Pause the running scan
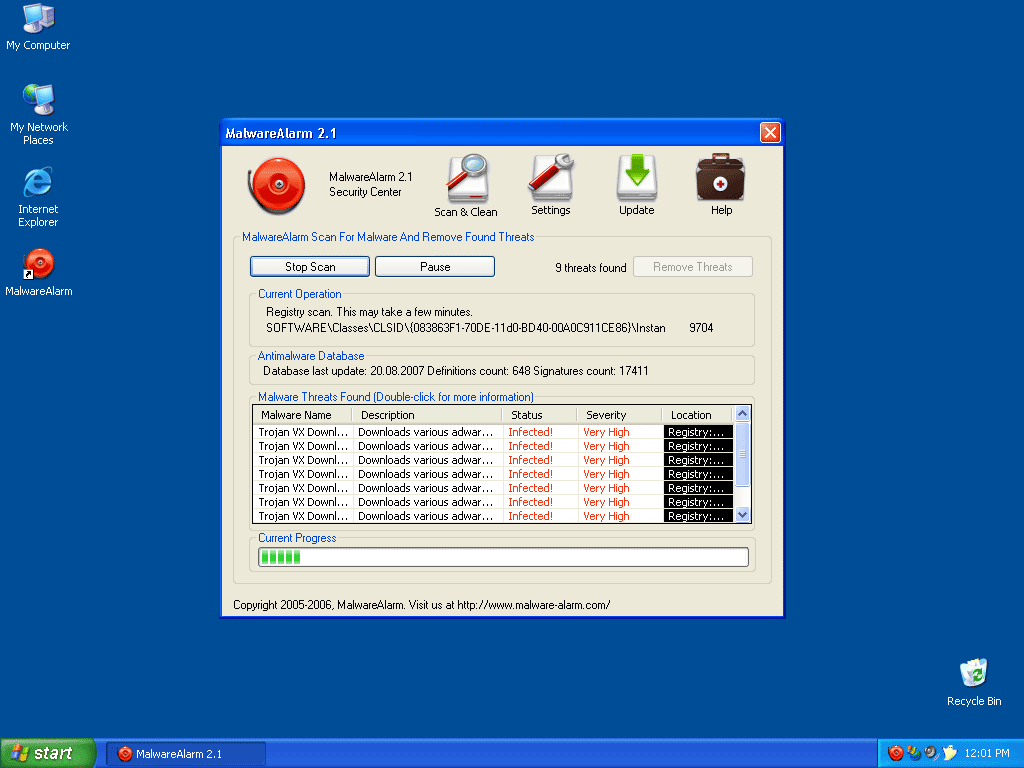Screen dimensions: 1024x768 point(435,267)
